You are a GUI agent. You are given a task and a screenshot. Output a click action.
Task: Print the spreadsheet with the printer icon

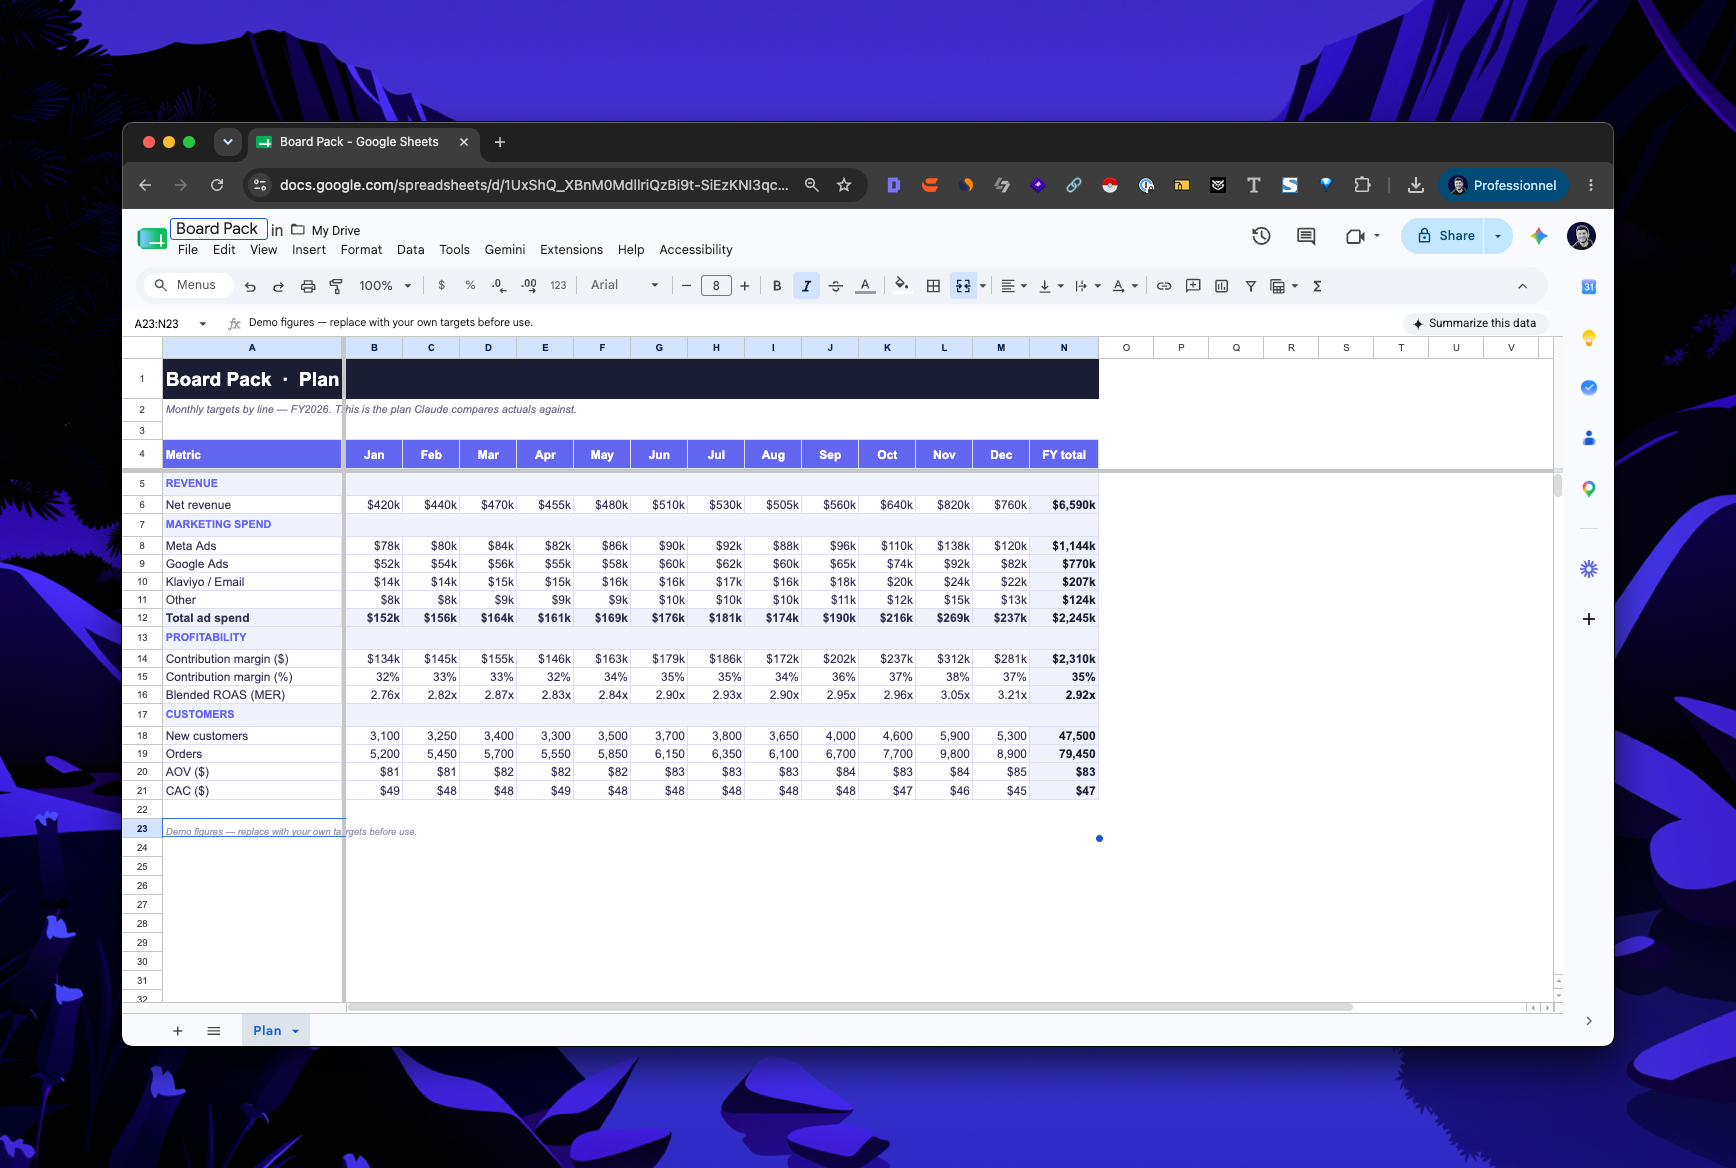(x=308, y=286)
